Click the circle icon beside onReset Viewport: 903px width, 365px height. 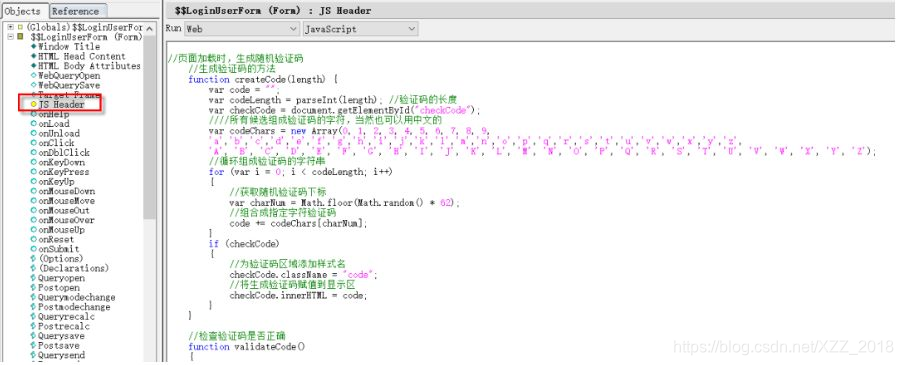33,239
